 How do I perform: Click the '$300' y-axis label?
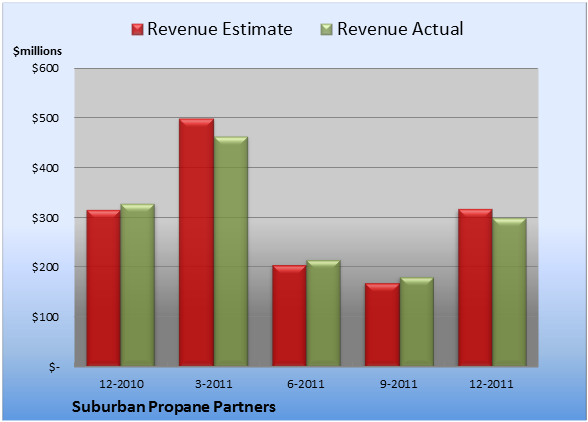click(x=45, y=218)
